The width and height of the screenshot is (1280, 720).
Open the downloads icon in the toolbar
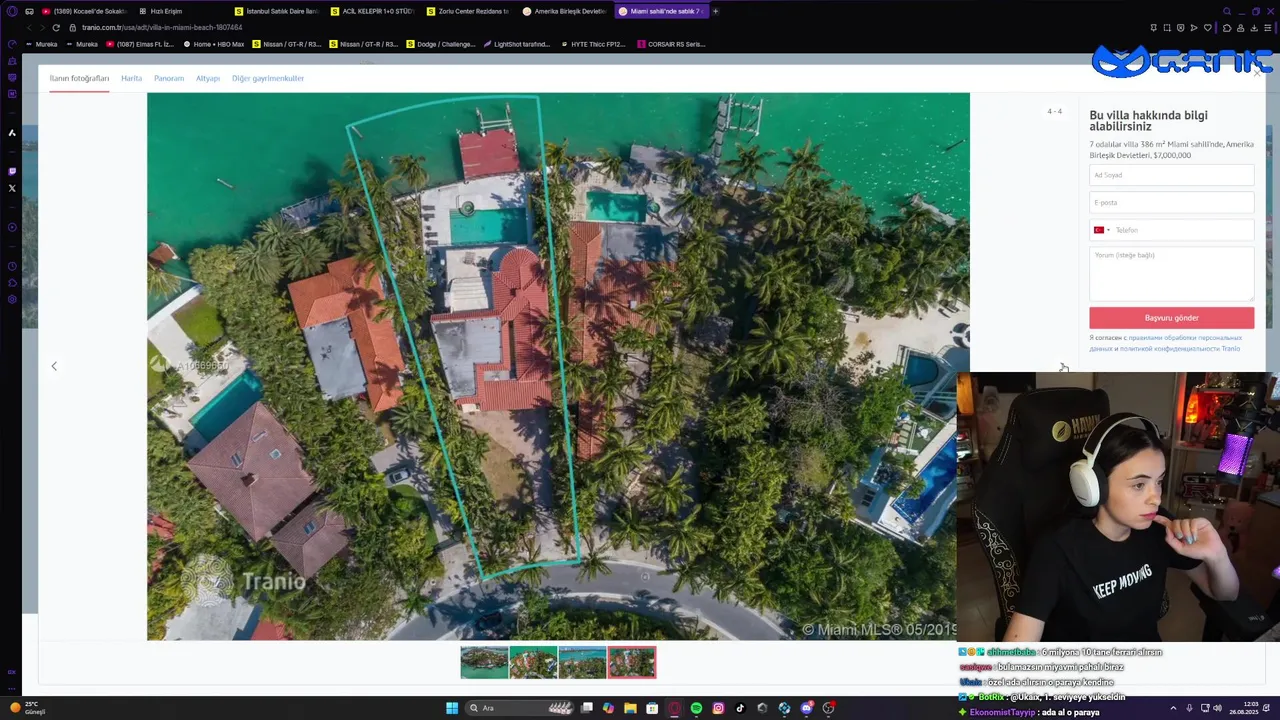(1254, 28)
